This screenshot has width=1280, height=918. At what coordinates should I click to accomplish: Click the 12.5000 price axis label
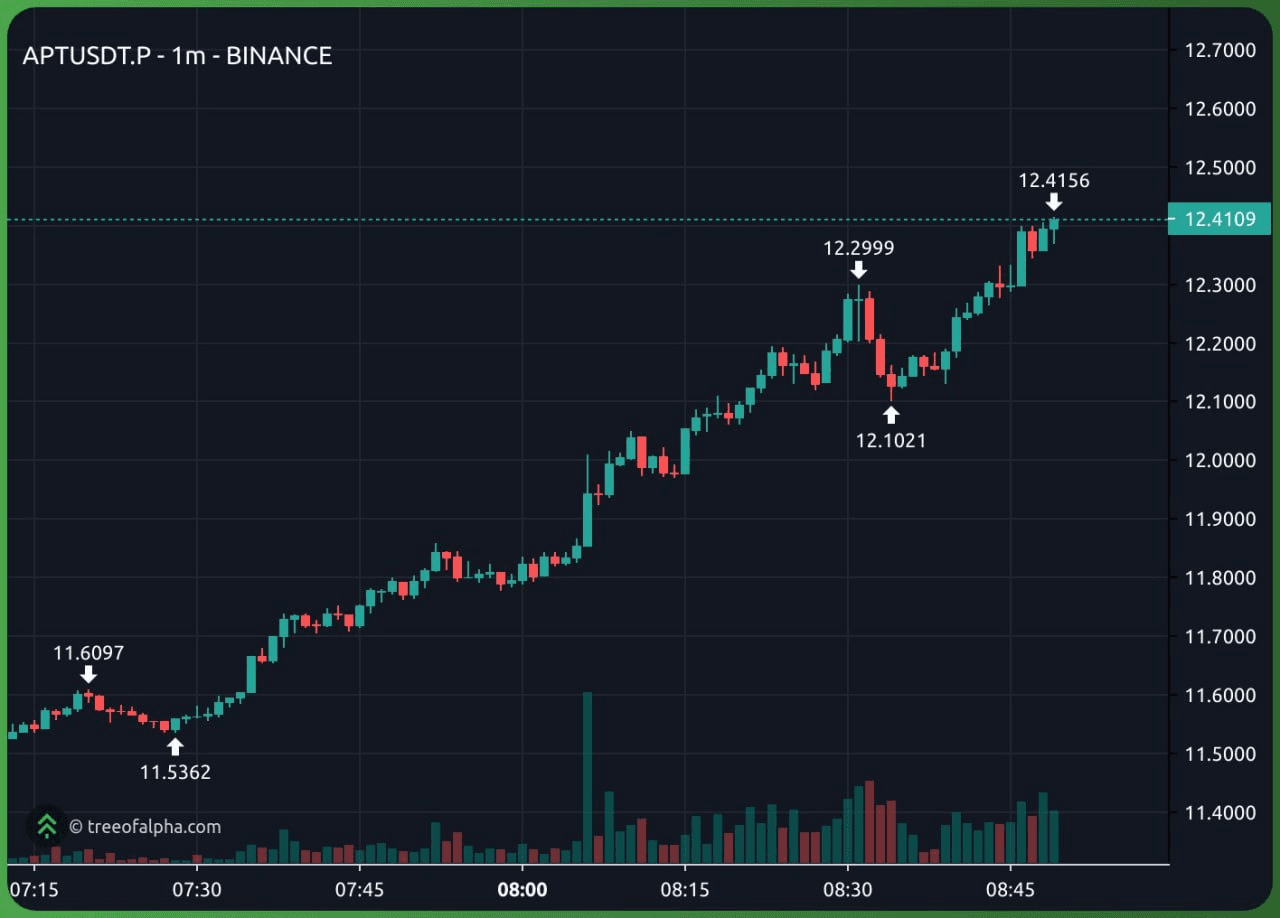pyautogui.click(x=1219, y=167)
